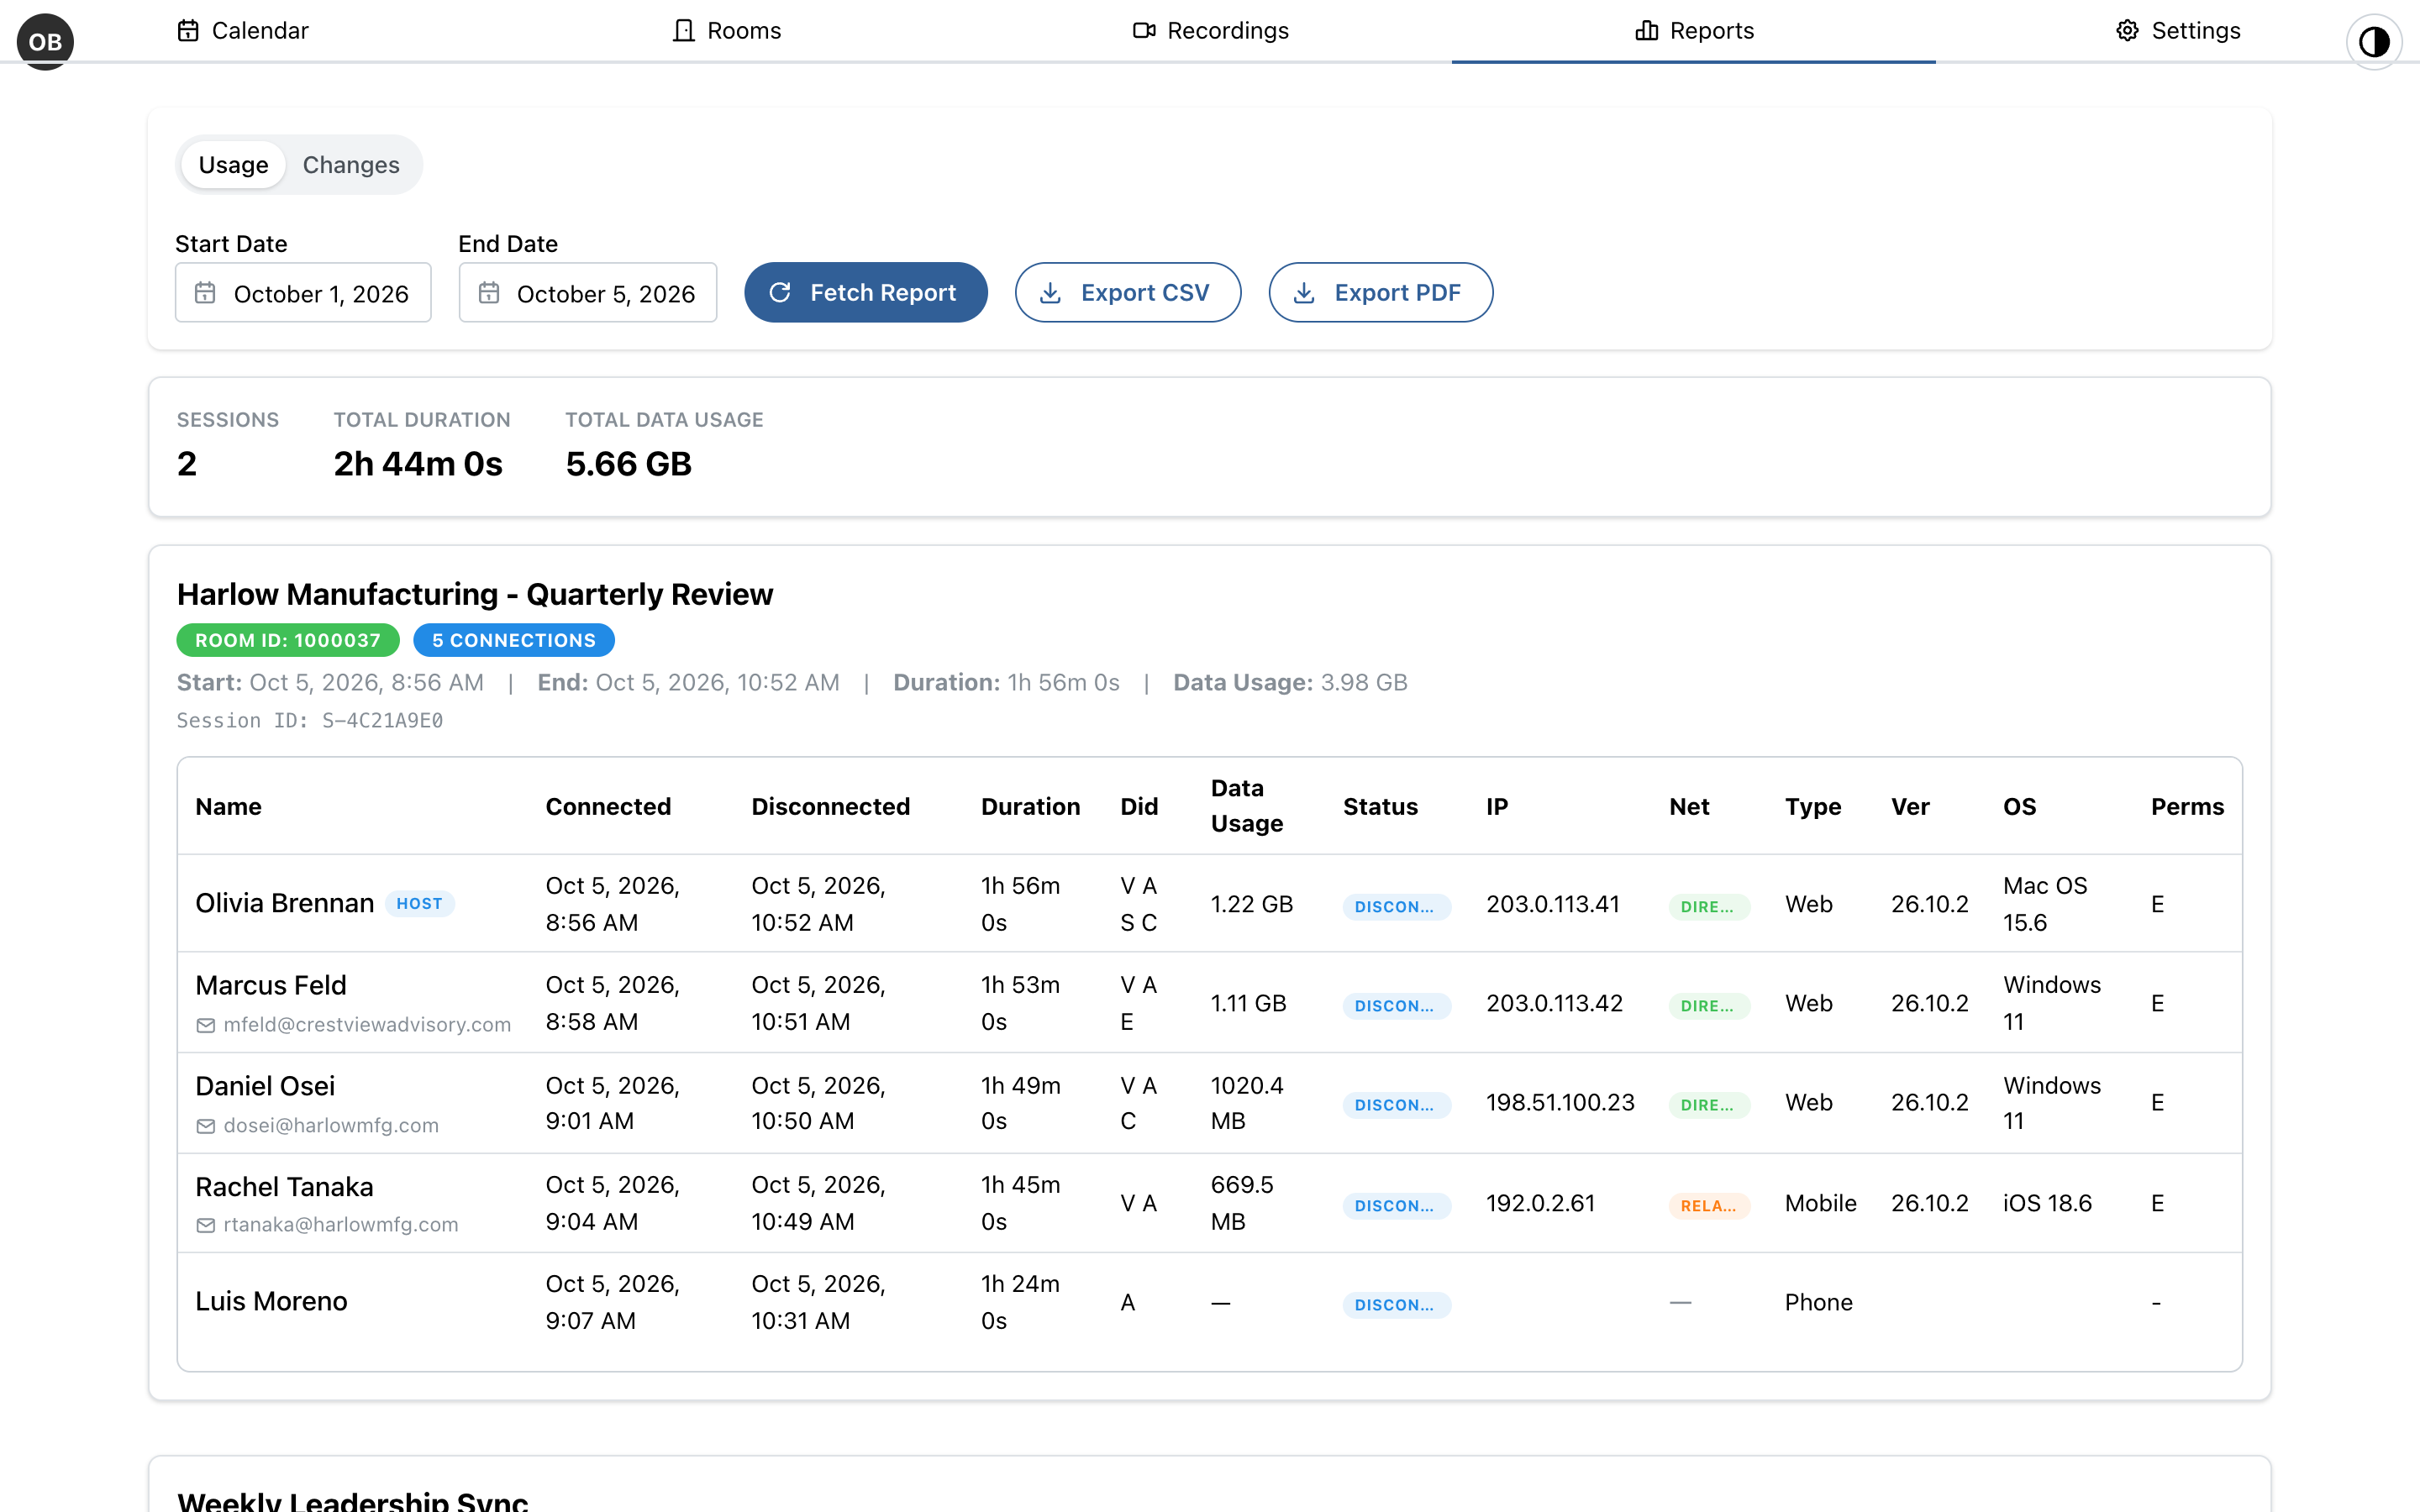This screenshot has width=2420, height=1512.
Task: Click the HOST badge next to Olivia Brennan
Action: click(x=420, y=904)
